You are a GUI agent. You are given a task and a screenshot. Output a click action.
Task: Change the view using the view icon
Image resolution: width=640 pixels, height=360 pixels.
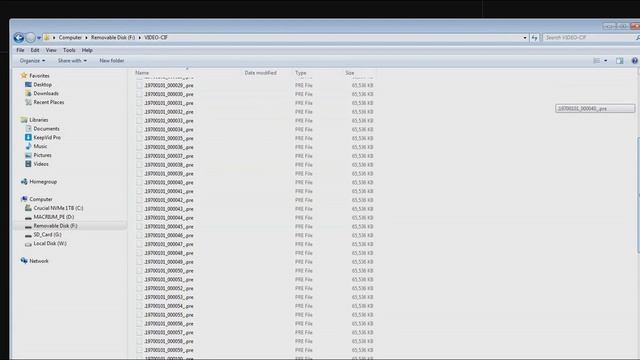pos(597,61)
